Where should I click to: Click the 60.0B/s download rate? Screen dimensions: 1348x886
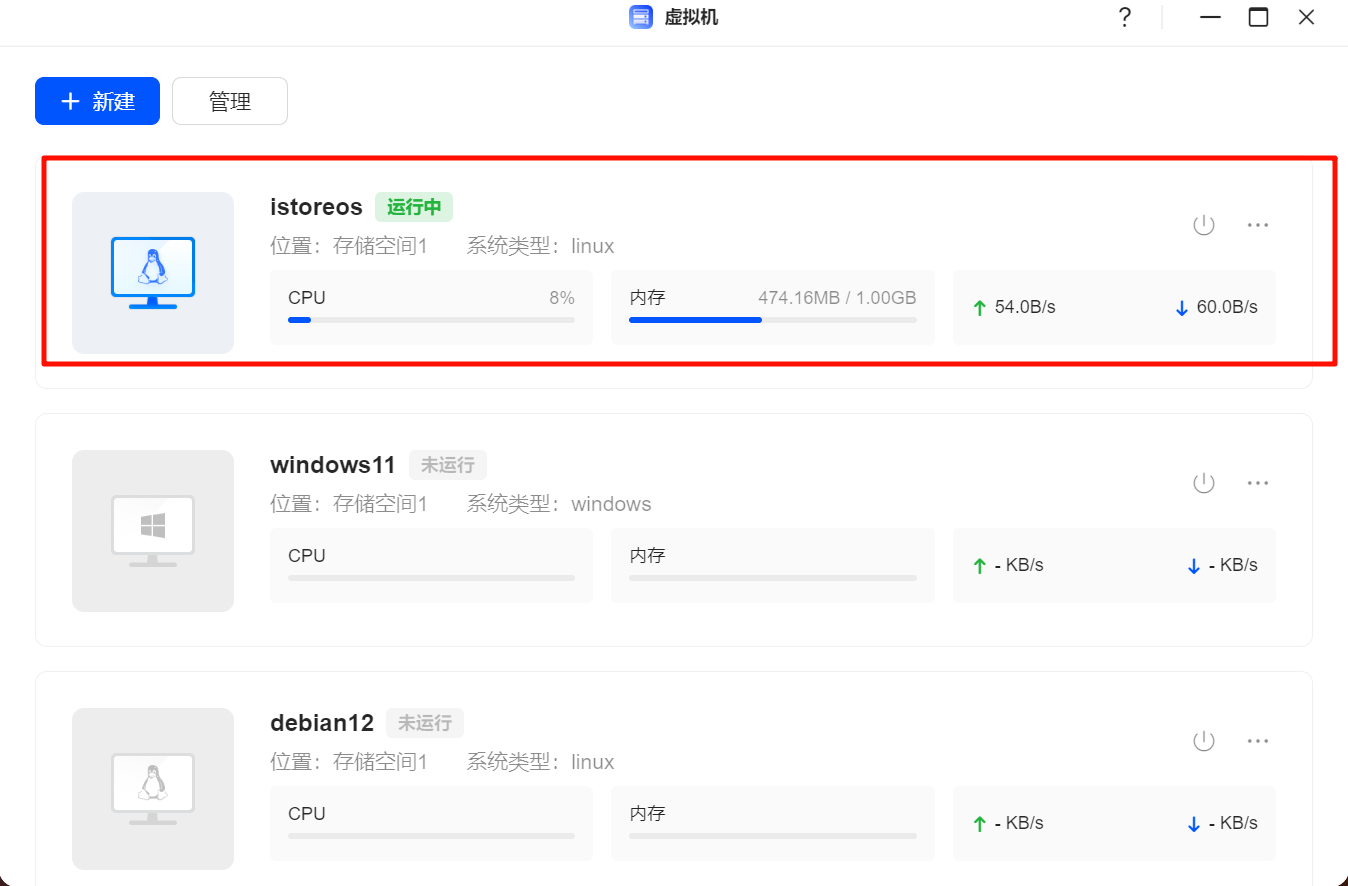pos(1227,307)
